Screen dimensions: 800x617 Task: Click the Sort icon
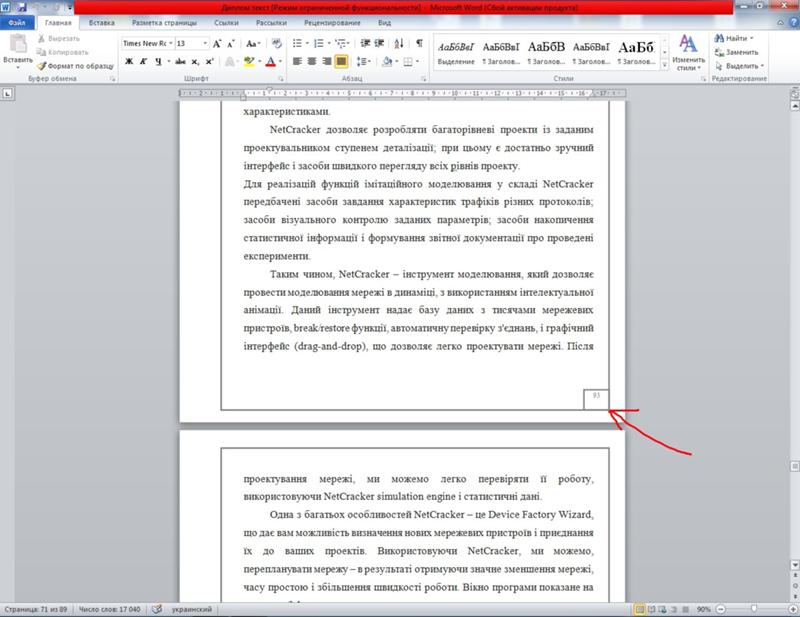pos(399,43)
